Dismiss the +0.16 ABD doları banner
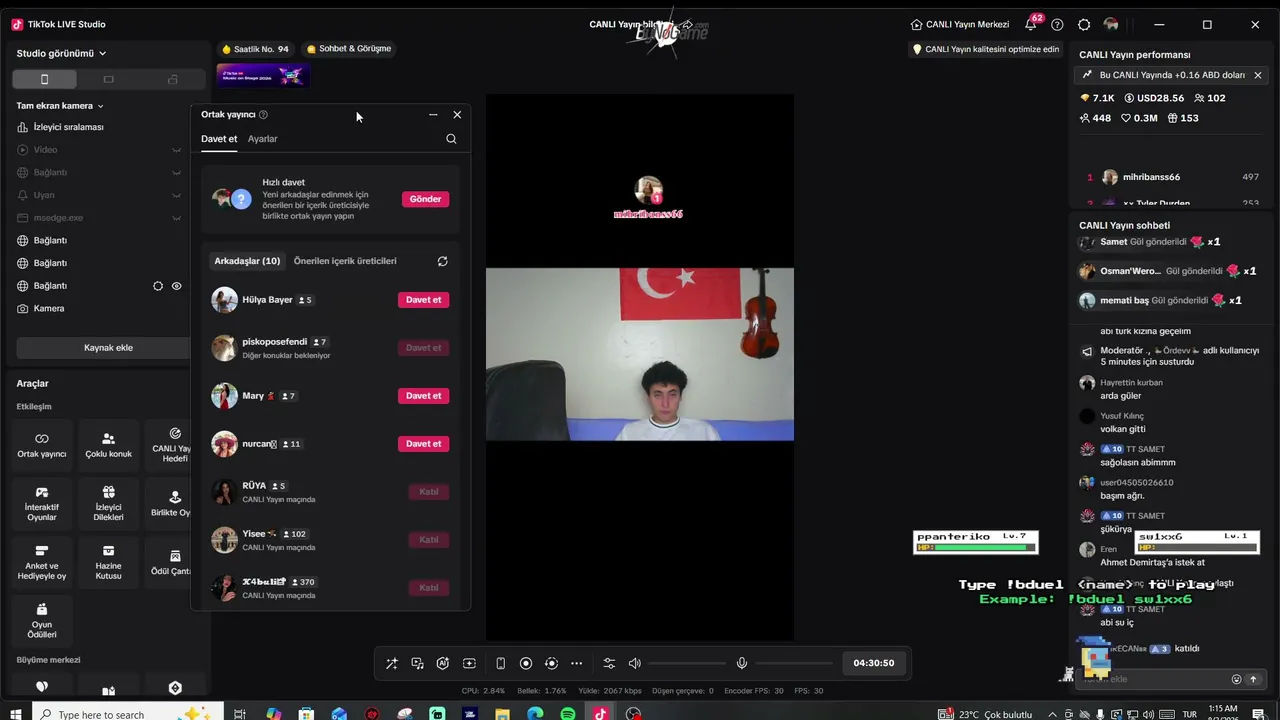 click(x=1258, y=75)
